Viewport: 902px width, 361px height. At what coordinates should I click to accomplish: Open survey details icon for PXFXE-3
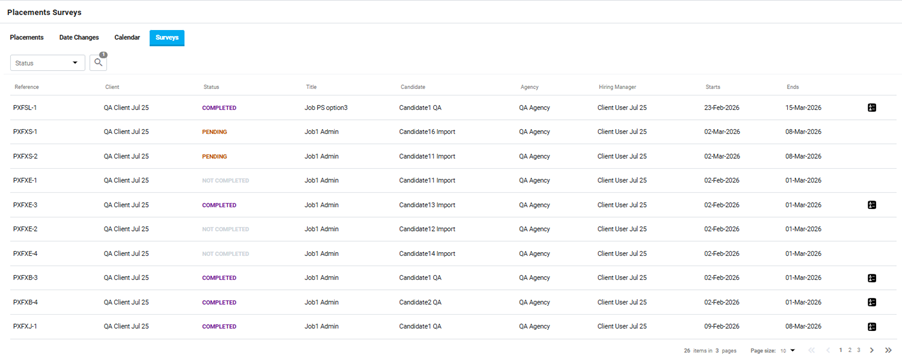pyautogui.click(x=872, y=205)
